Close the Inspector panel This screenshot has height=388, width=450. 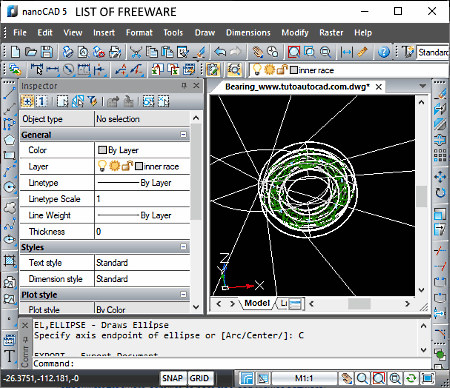pyautogui.click(x=196, y=86)
